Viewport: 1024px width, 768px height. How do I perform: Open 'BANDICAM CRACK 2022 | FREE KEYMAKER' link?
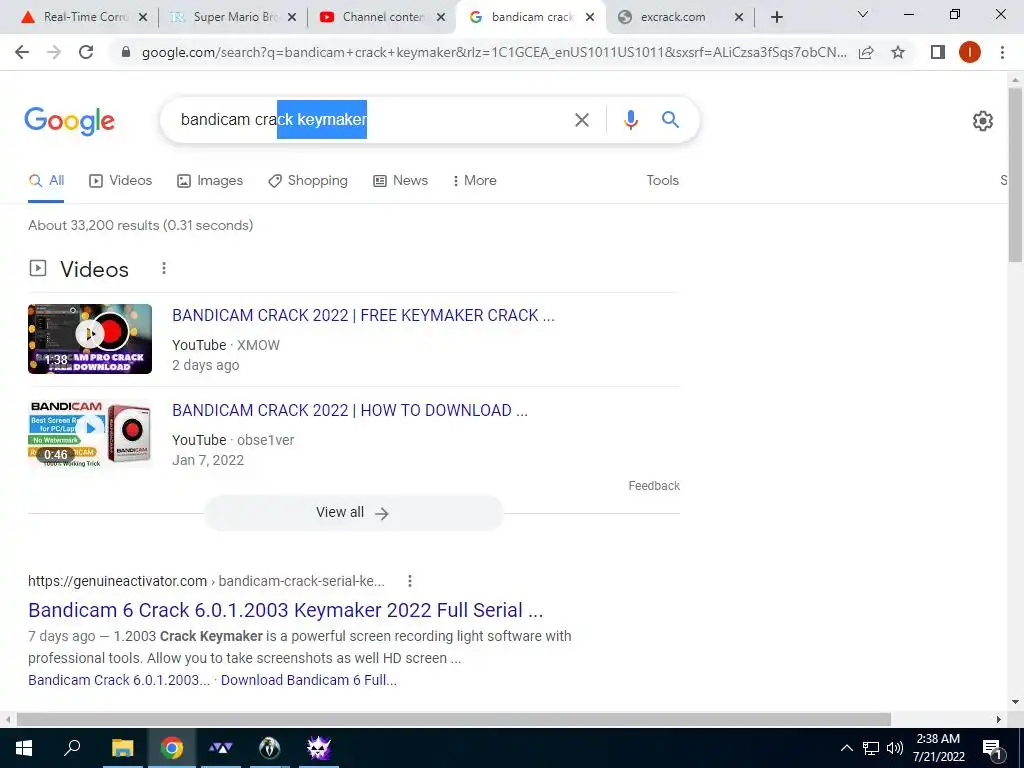363,315
